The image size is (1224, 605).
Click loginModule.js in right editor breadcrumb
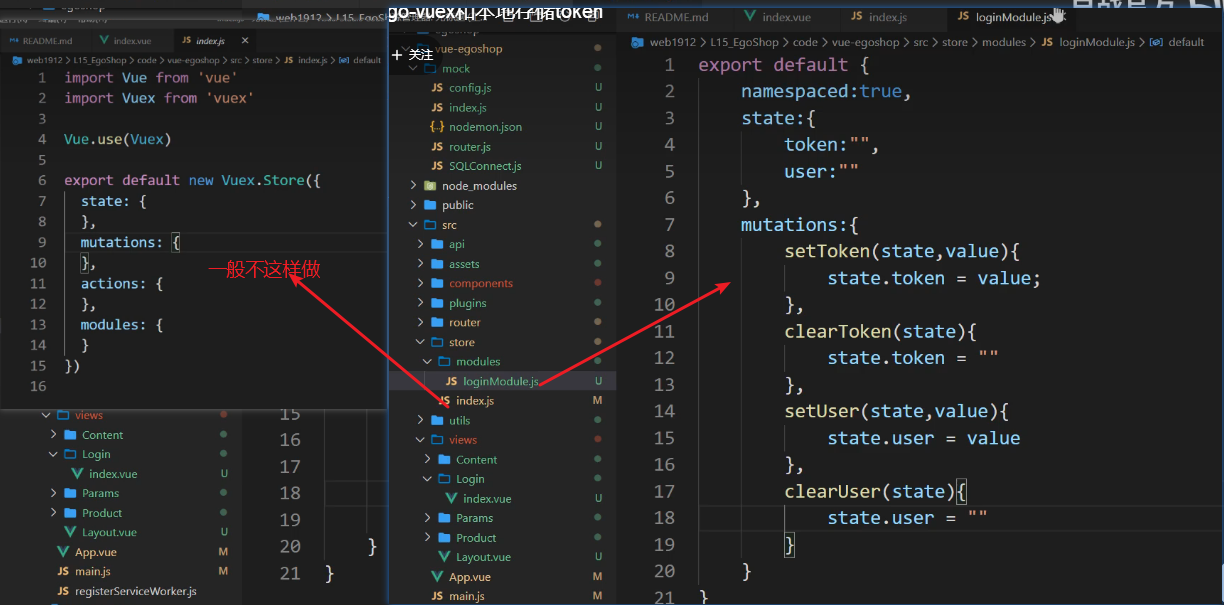[x=1096, y=43]
